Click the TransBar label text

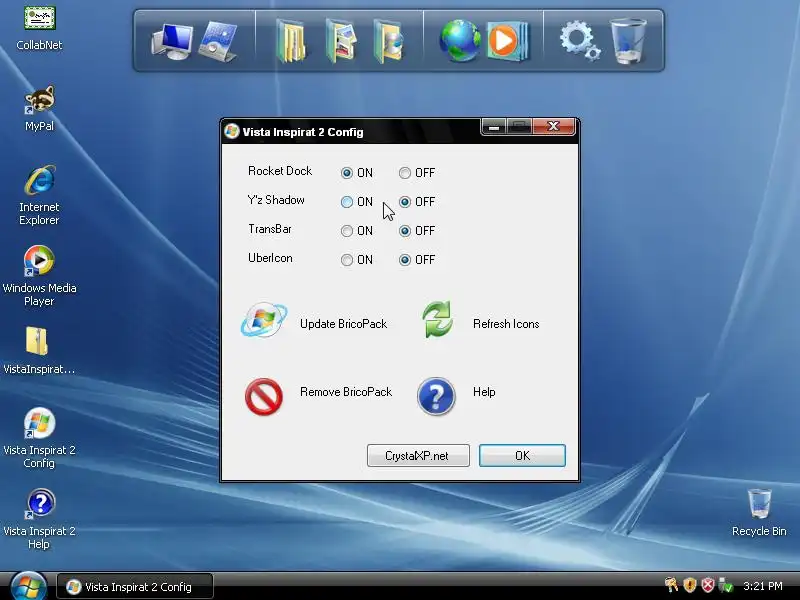click(270, 229)
